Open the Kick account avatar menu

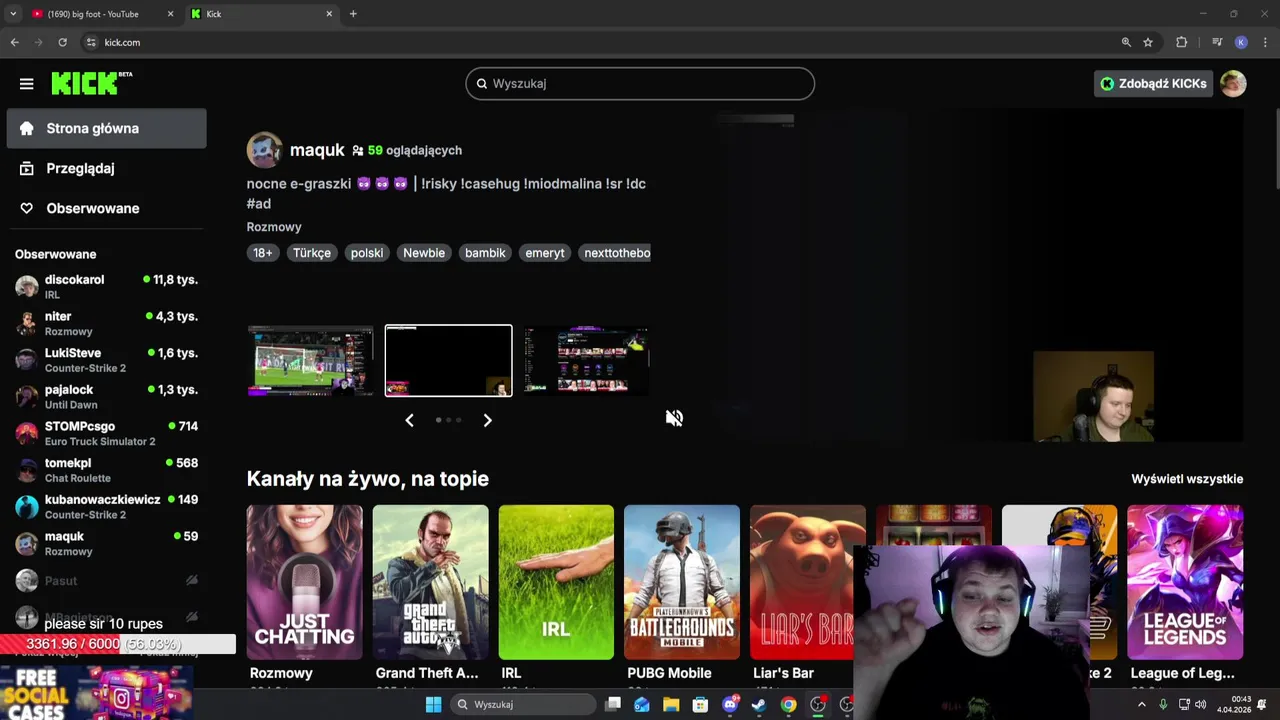click(1233, 84)
